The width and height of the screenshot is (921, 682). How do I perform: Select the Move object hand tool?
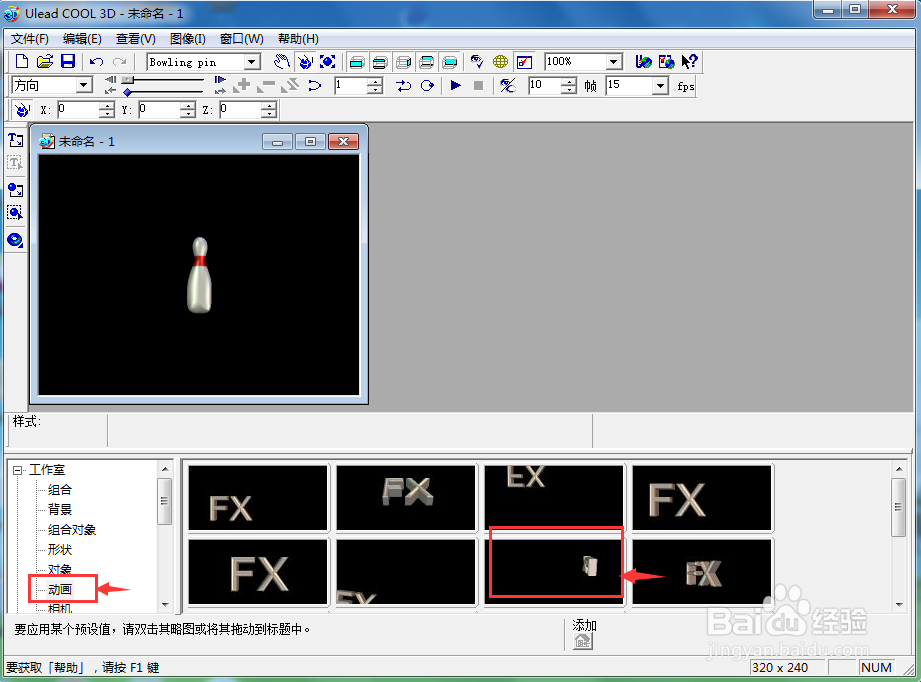point(281,61)
